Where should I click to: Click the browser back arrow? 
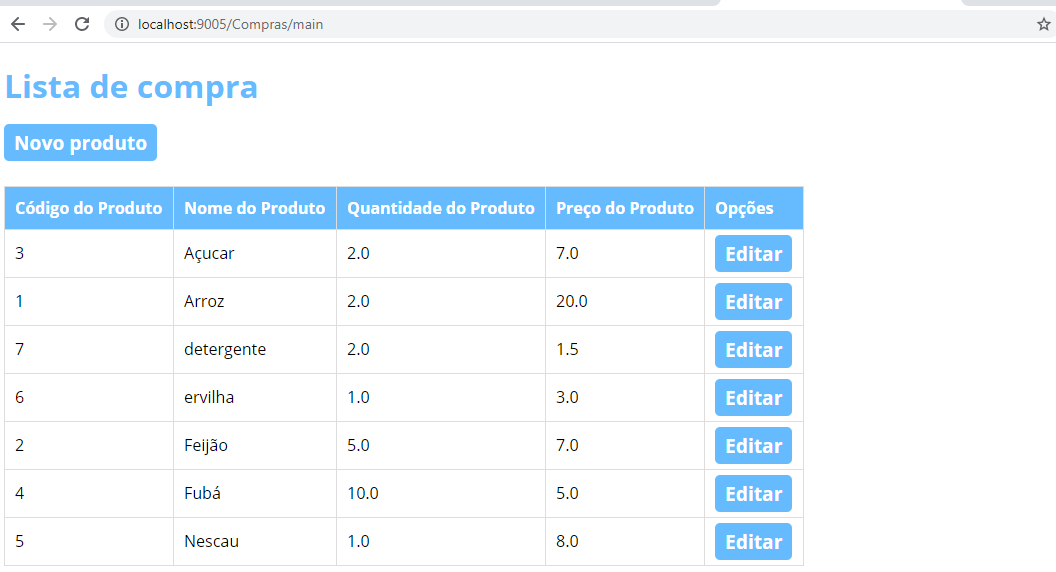tap(17, 24)
